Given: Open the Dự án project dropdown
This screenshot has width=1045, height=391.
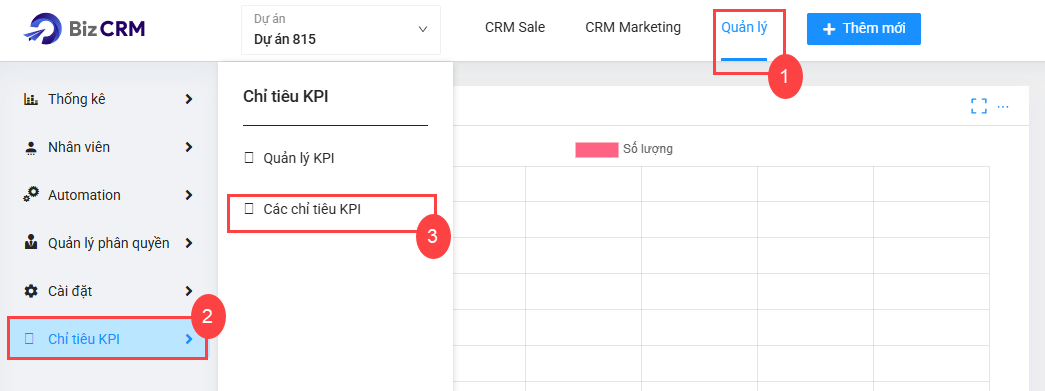Looking at the screenshot, I should (341, 30).
